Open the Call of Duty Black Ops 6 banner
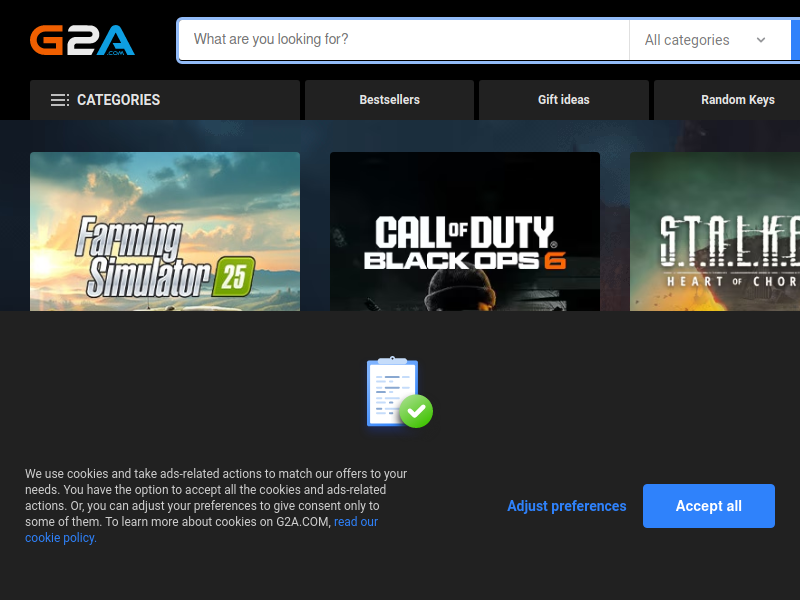The width and height of the screenshot is (800, 600). tap(465, 231)
